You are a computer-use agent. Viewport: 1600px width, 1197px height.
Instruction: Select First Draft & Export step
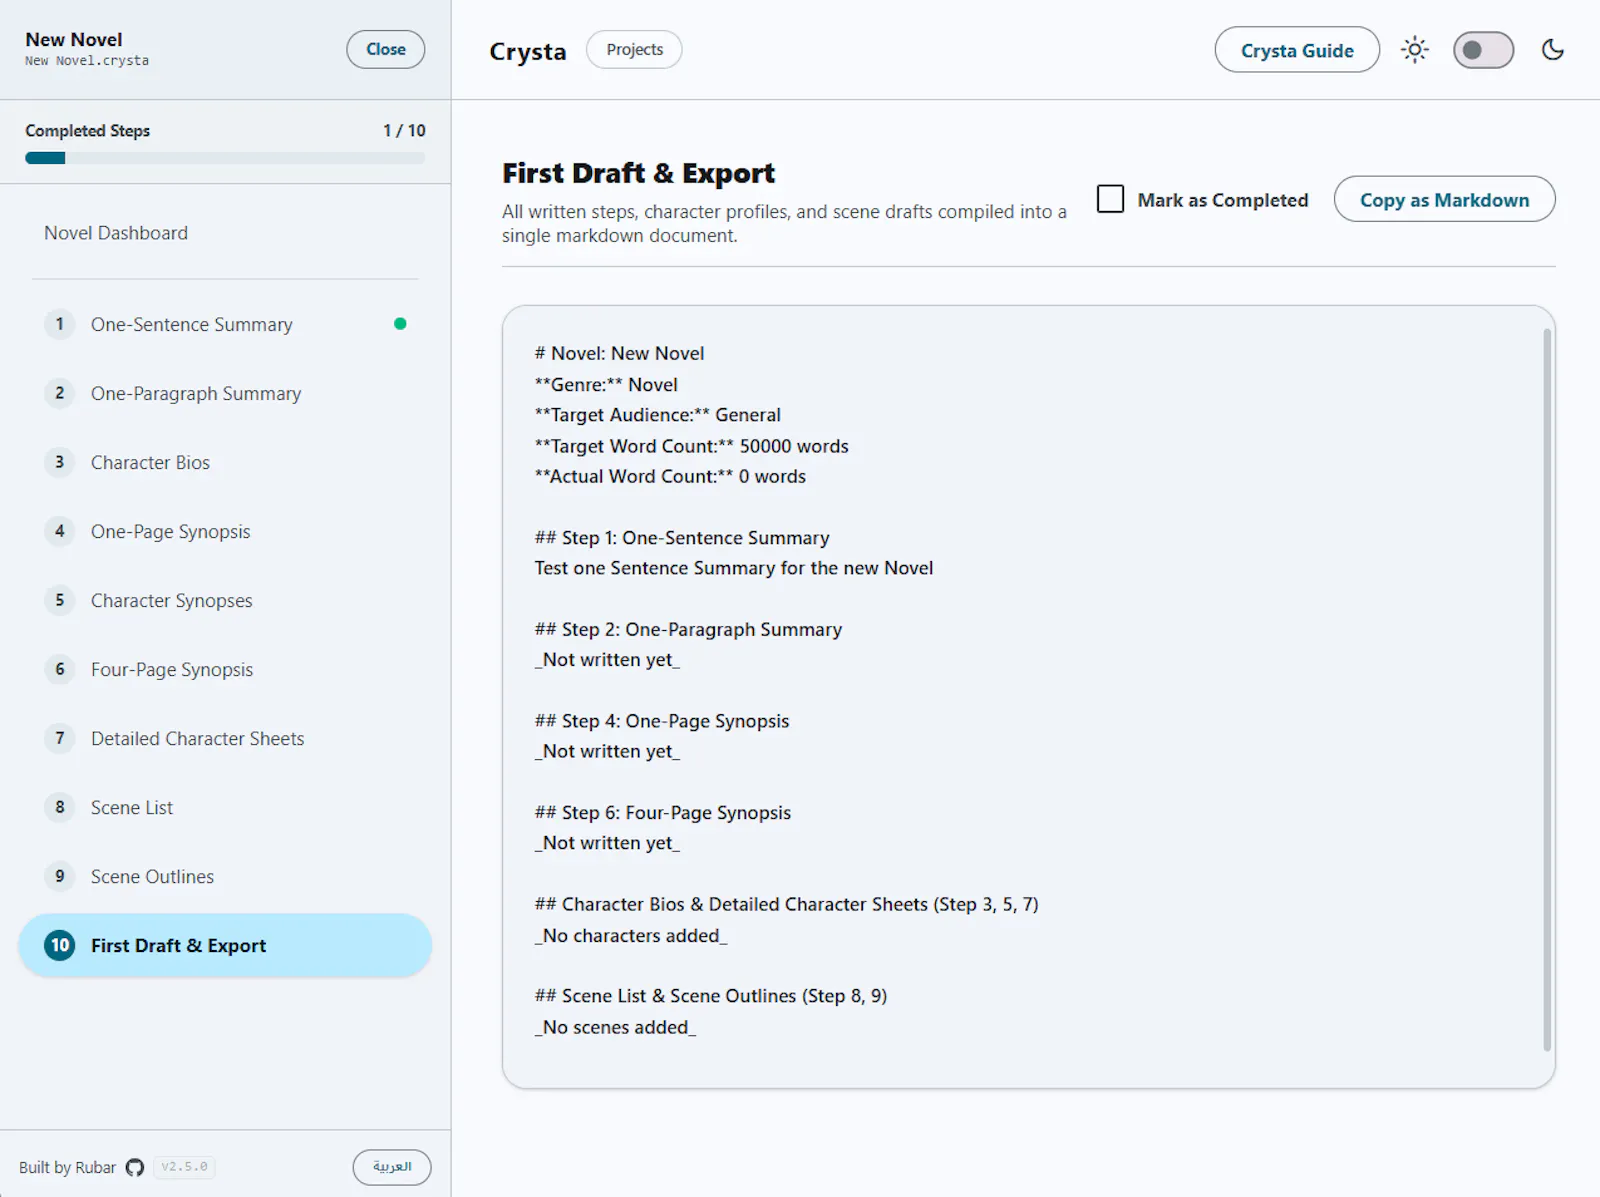pyautogui.click(x=225, y=945)
